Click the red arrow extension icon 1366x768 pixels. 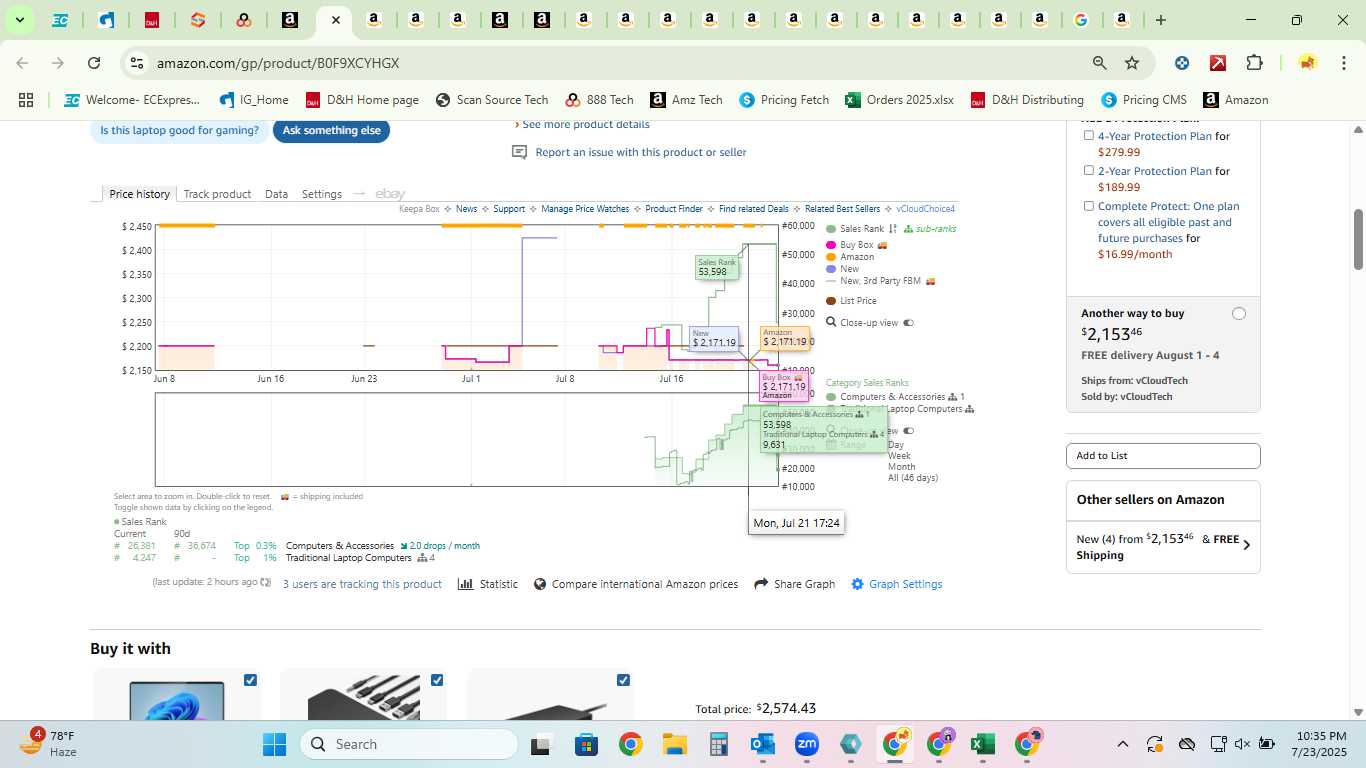point(1218,63)
